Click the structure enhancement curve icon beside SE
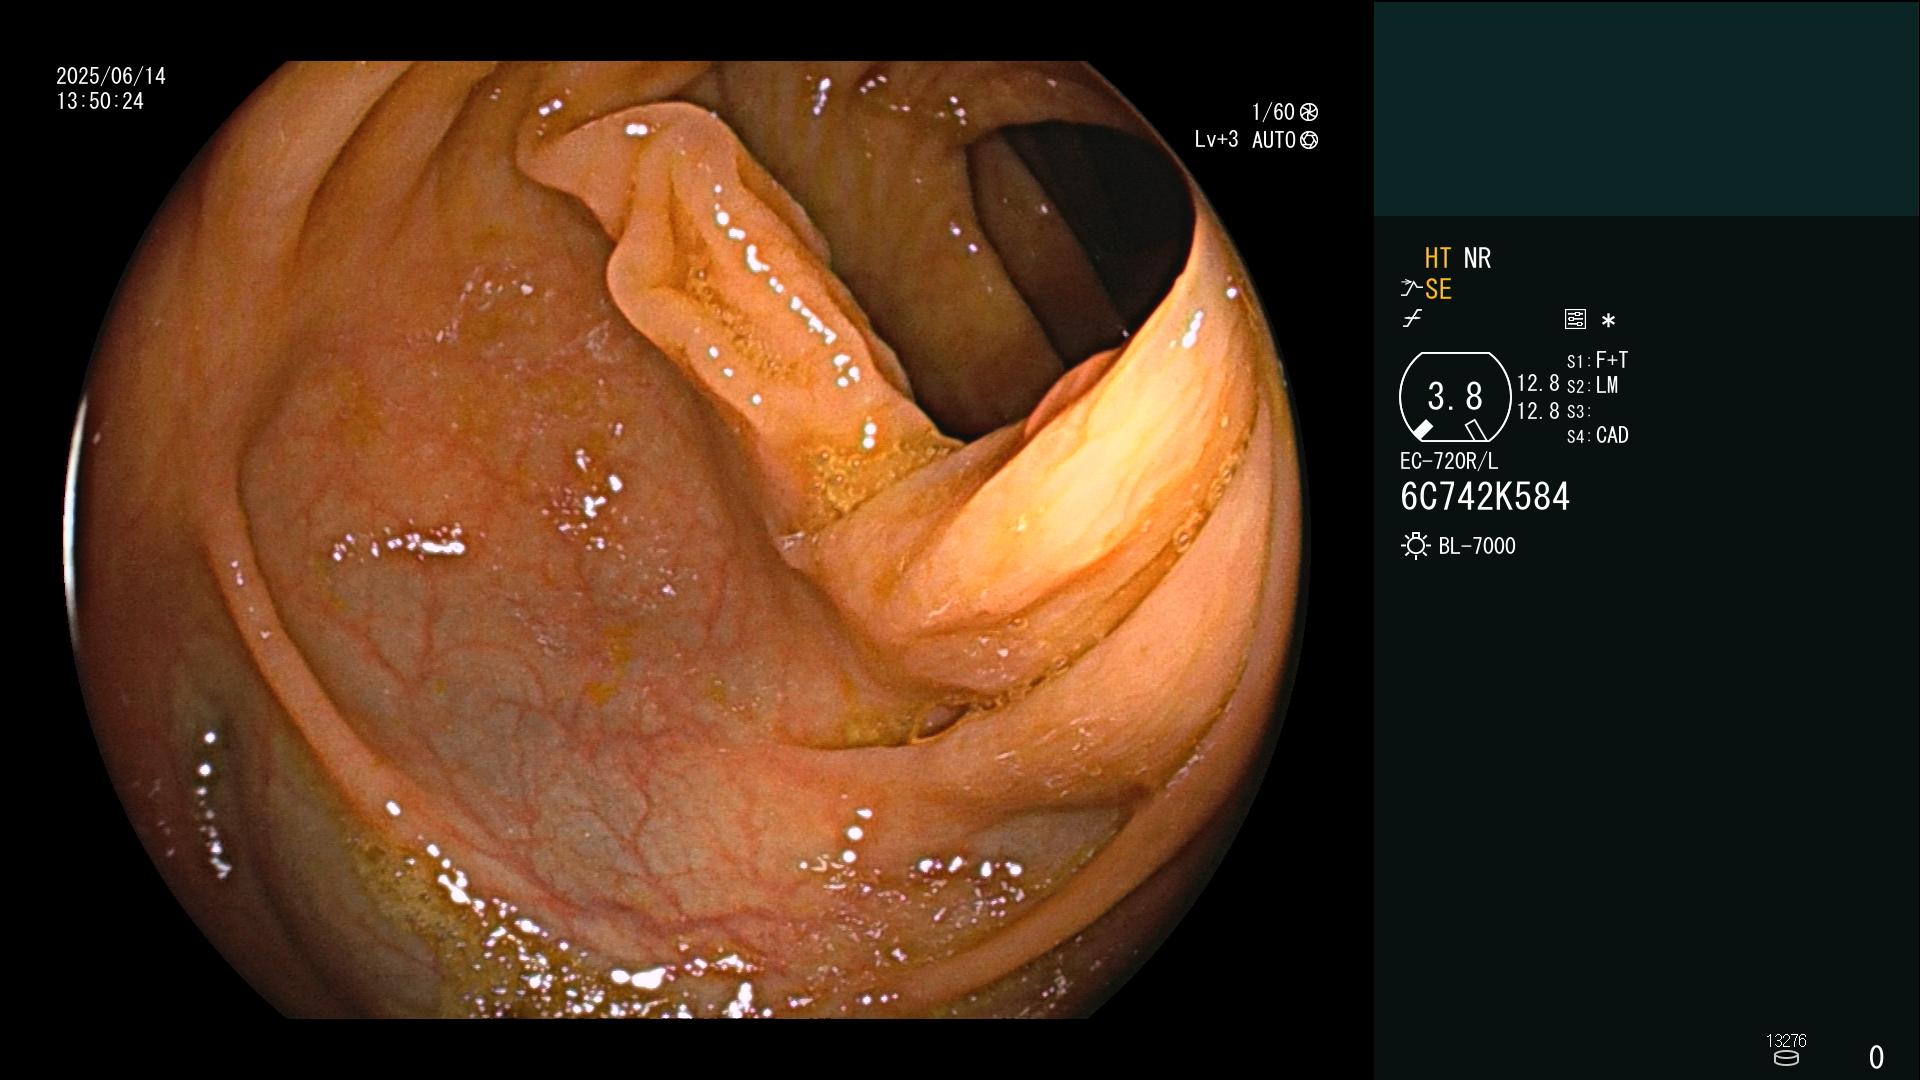Screen dimensions: 1920x1080 pos(1411,289)
